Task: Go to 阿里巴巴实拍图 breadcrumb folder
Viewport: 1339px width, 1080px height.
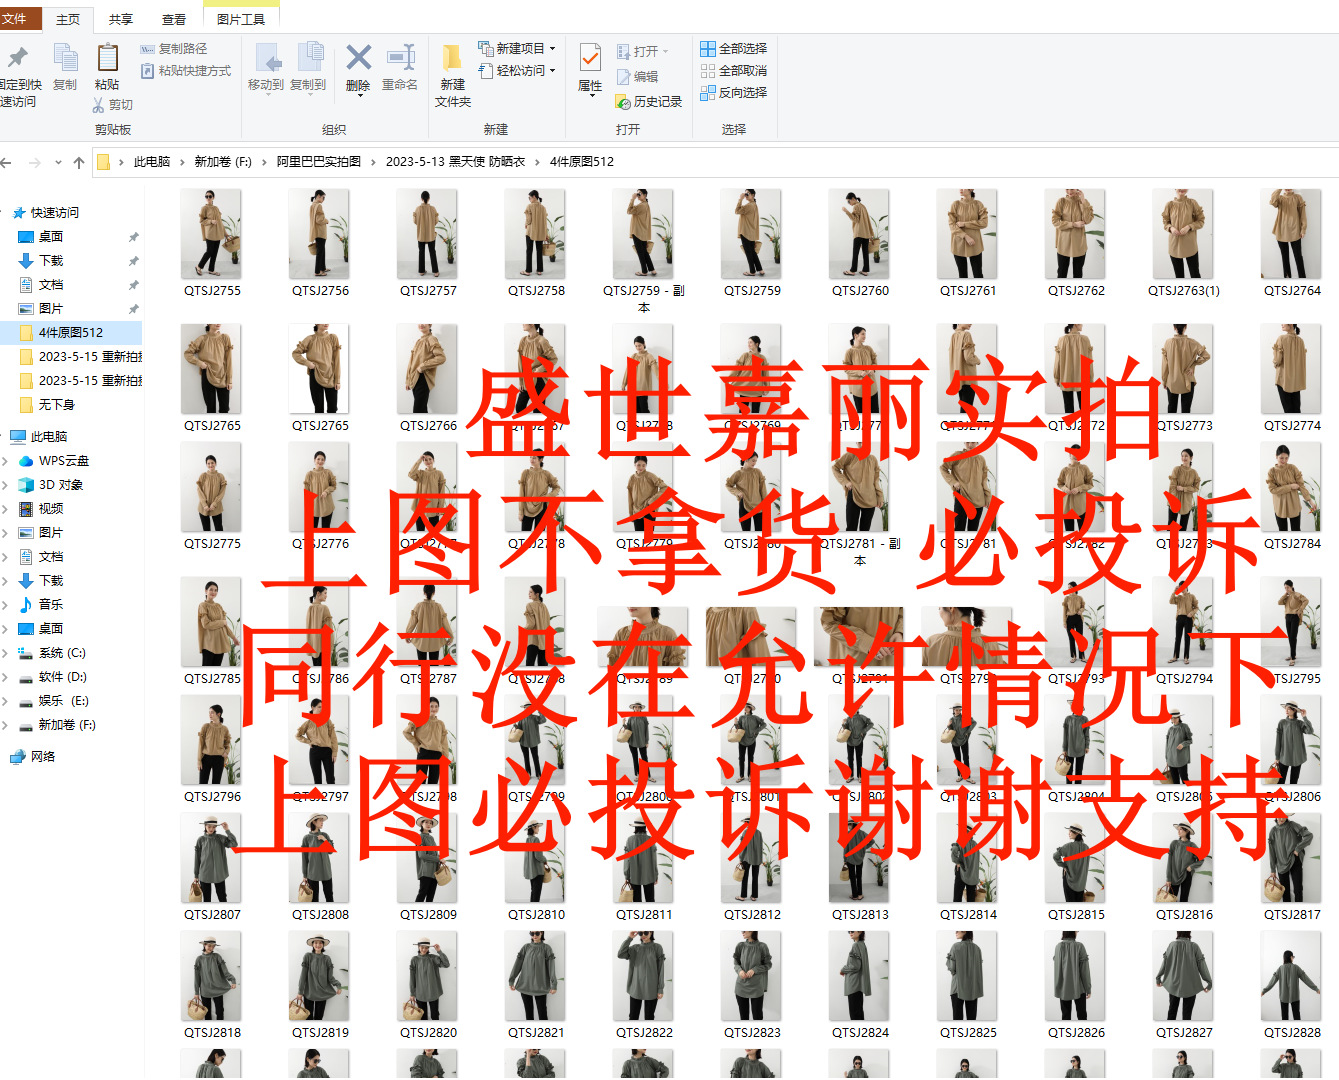Action: click(319, 162)
